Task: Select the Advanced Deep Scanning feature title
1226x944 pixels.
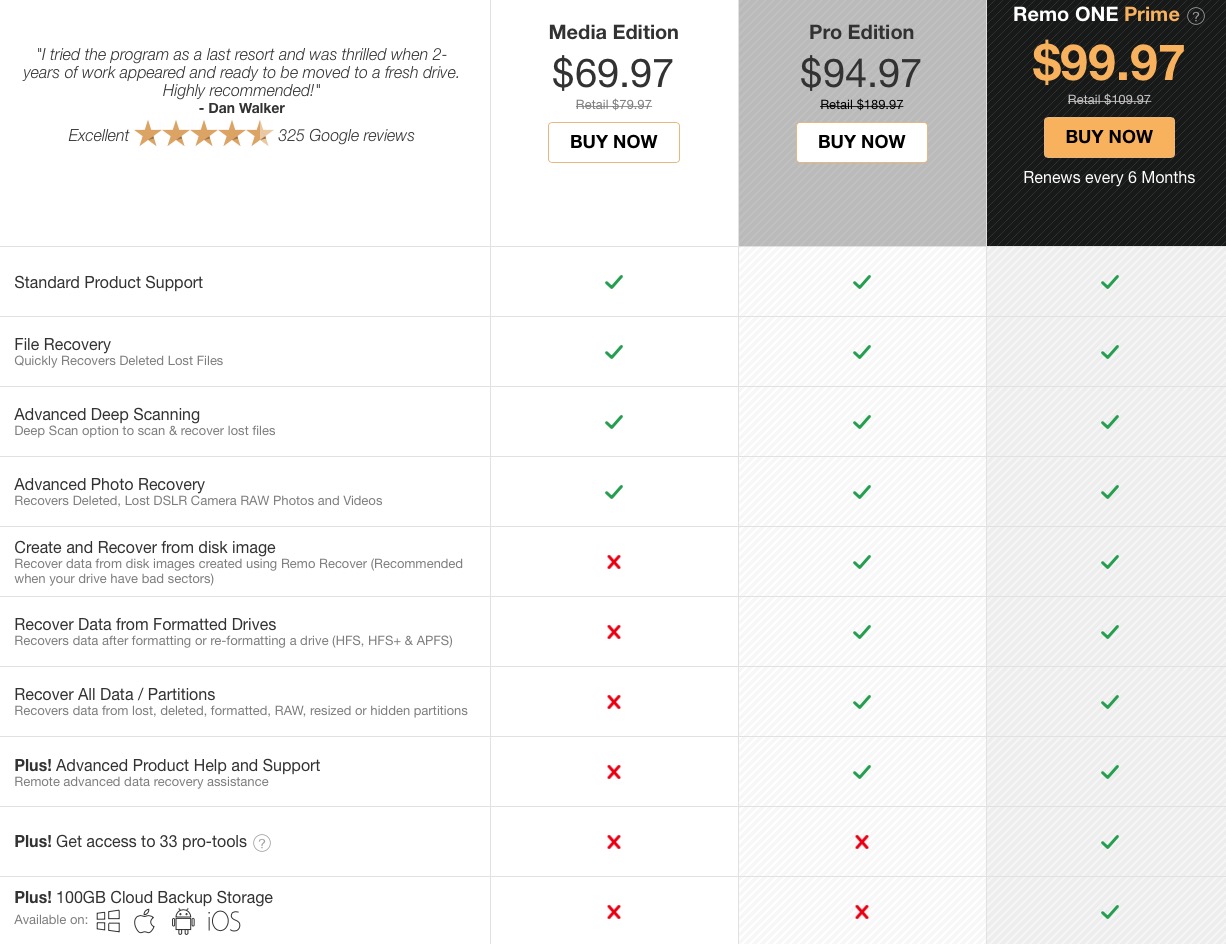Action: coord(107,414)
